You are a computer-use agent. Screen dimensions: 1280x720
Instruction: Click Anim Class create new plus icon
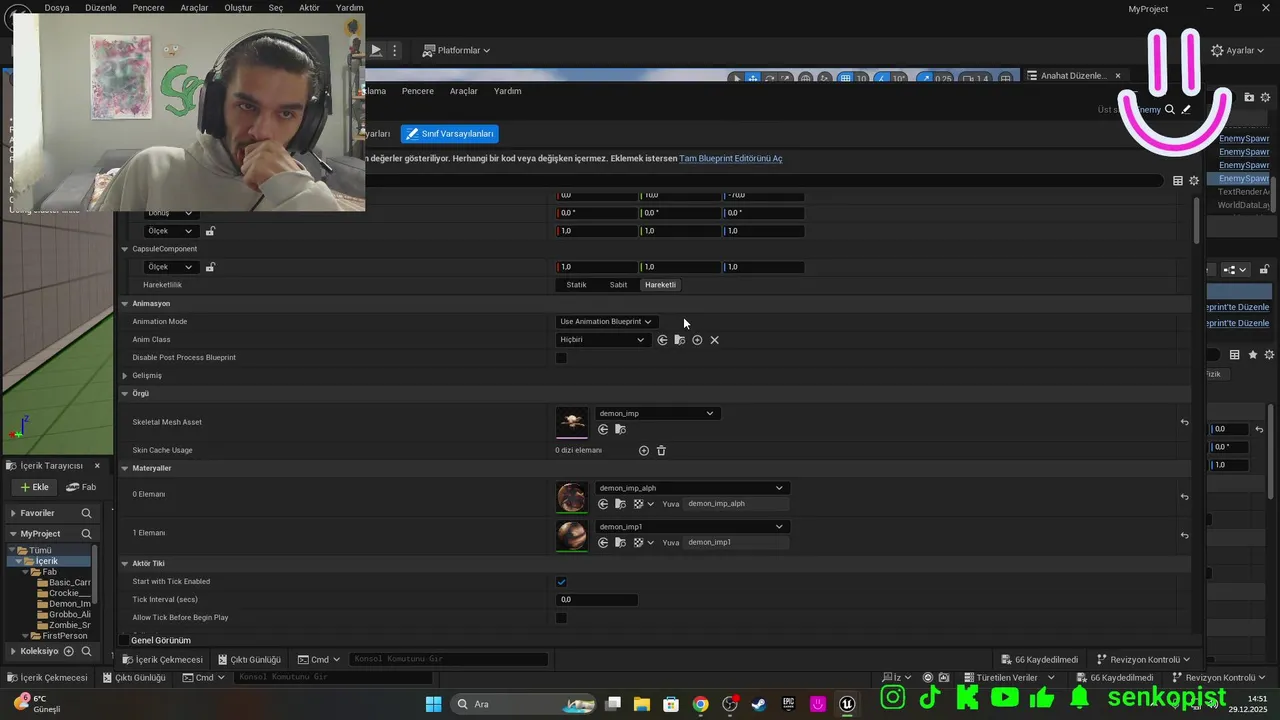[x=697, y=340]
